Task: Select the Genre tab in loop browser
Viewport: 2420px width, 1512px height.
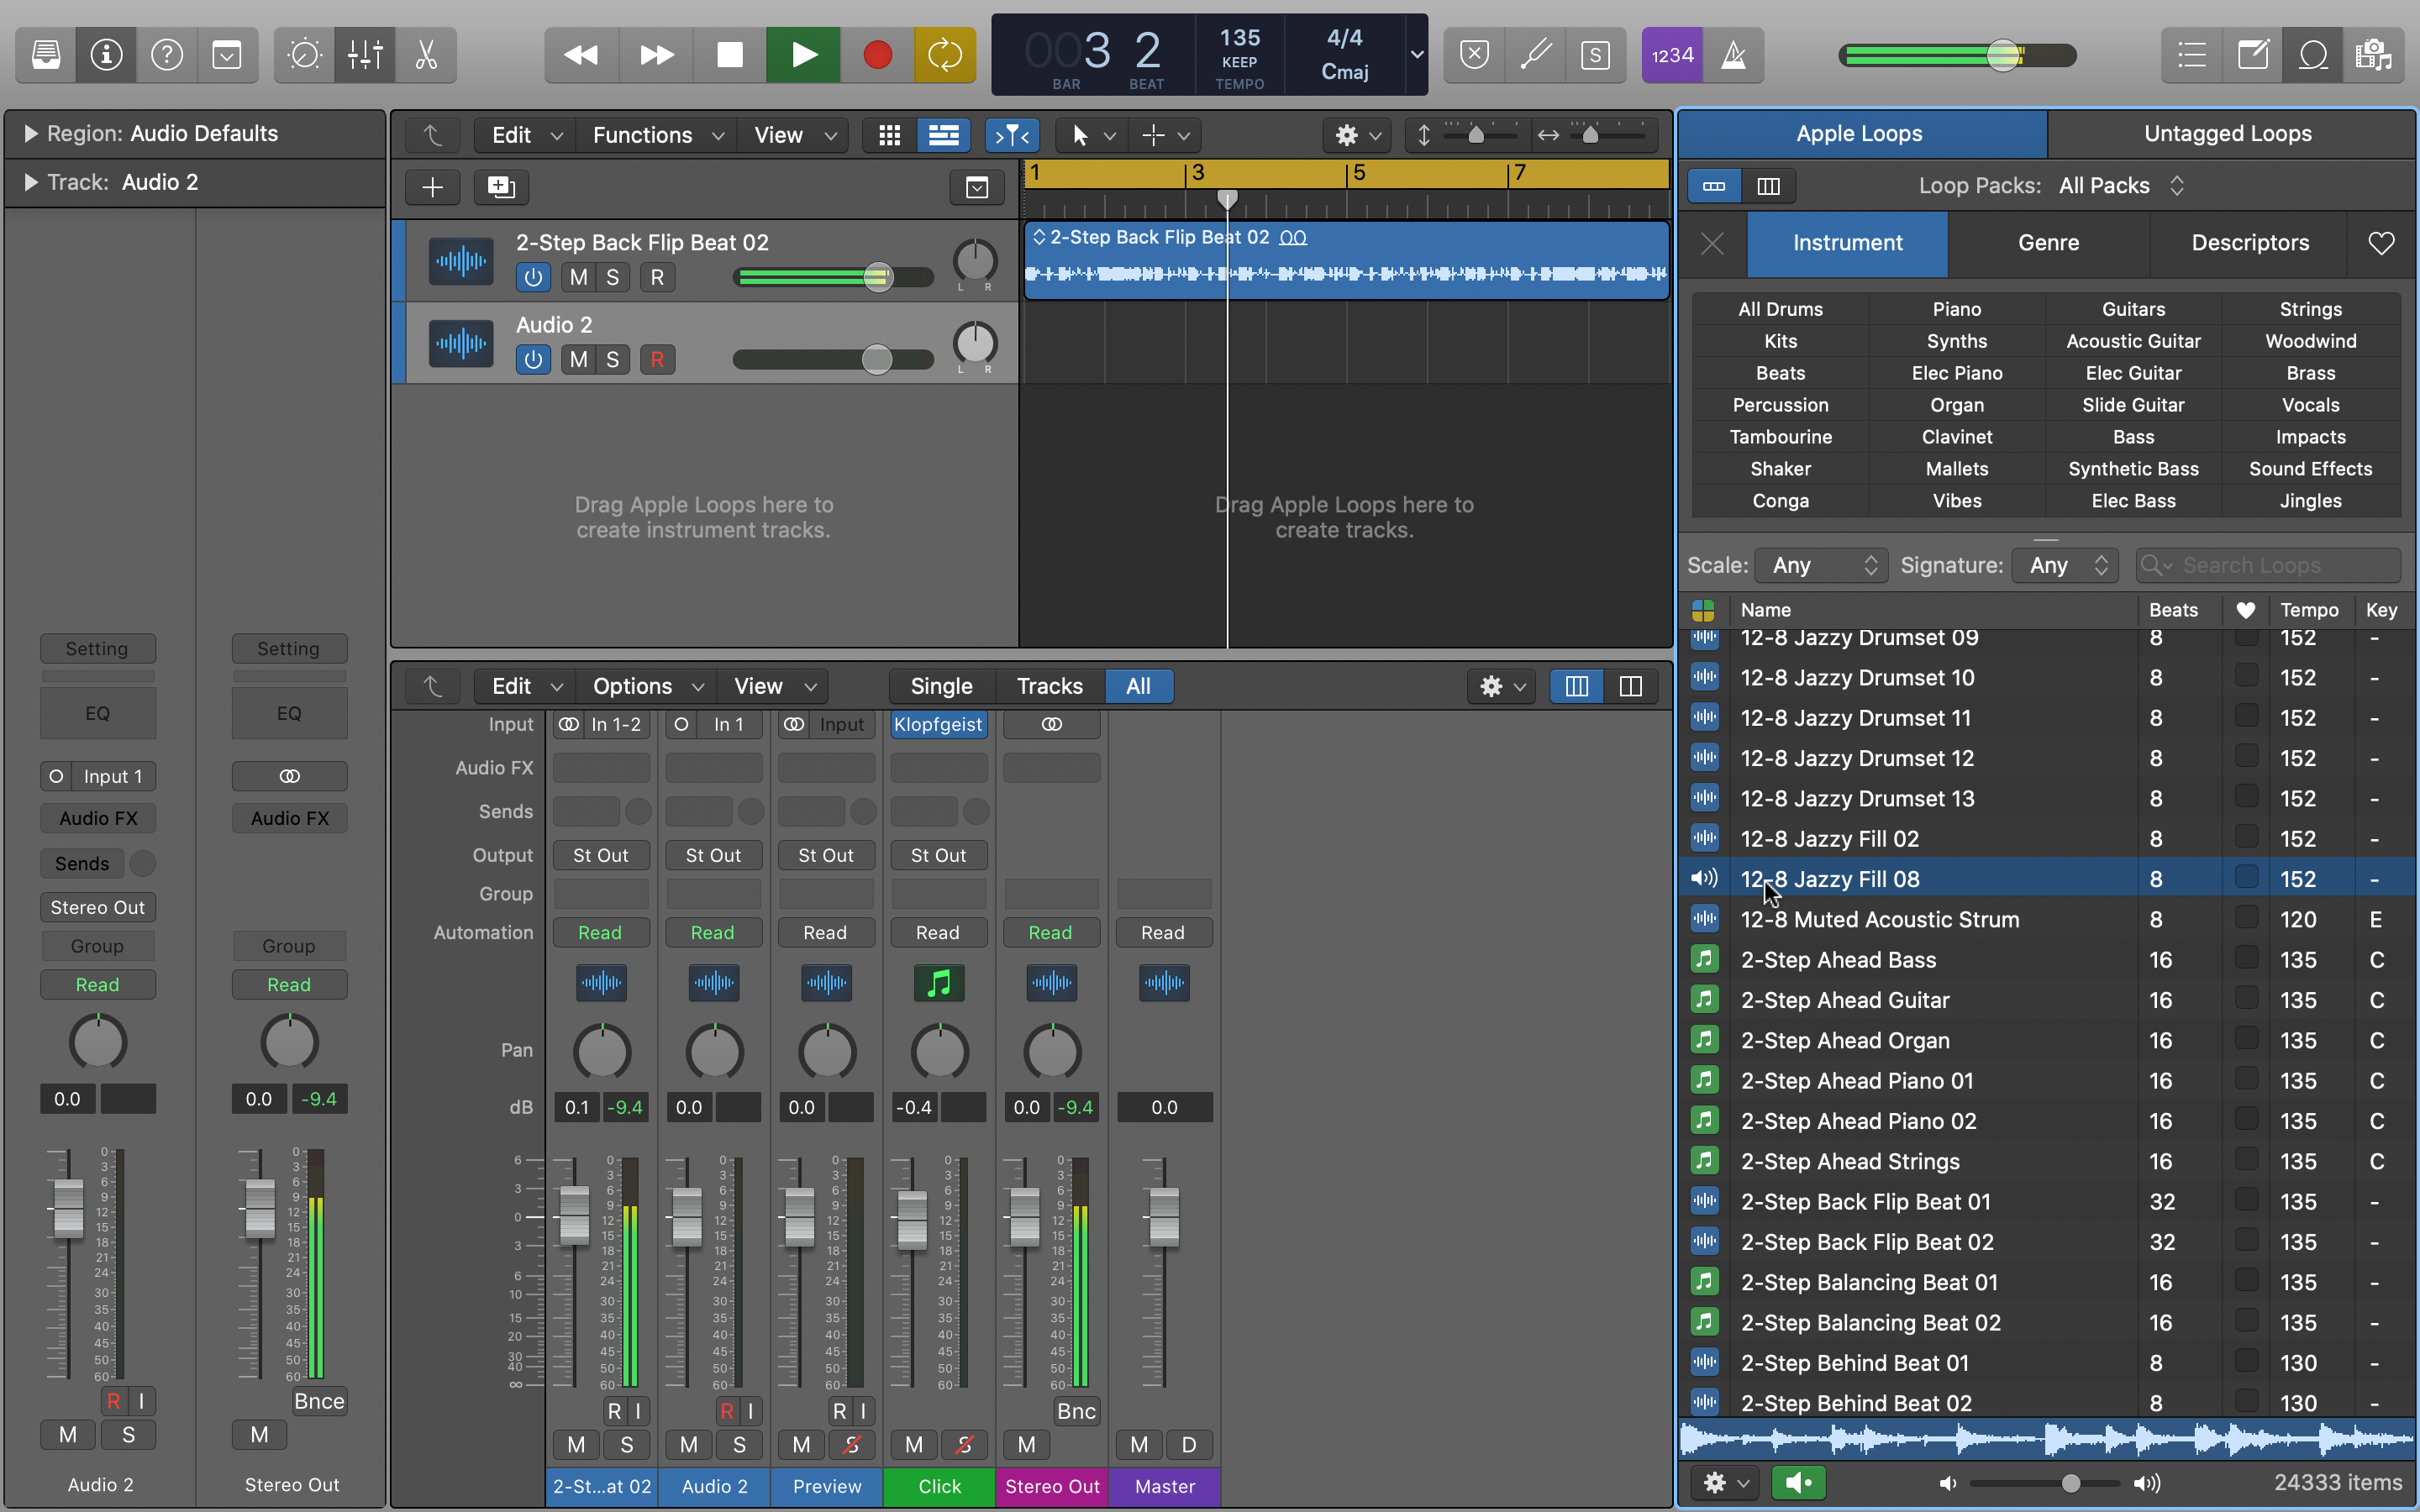Action: (2048, 243)
